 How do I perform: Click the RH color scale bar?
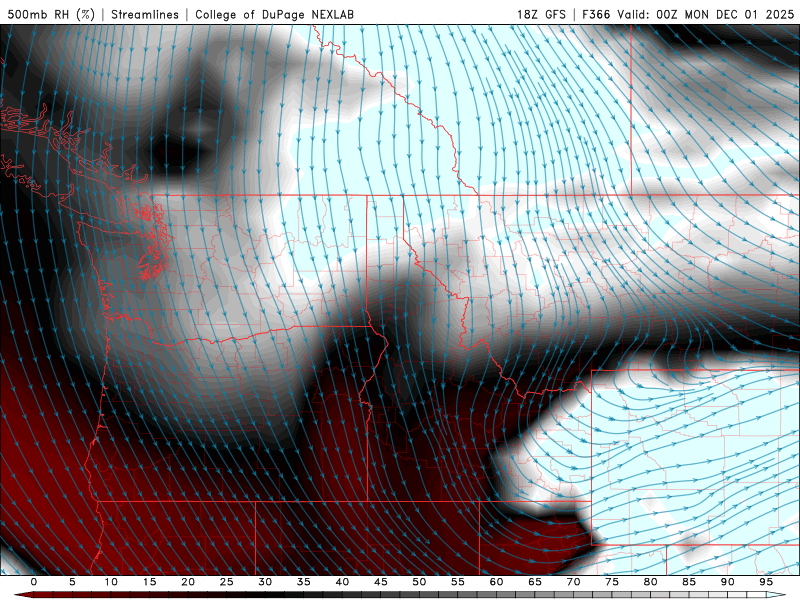(400, 595)
